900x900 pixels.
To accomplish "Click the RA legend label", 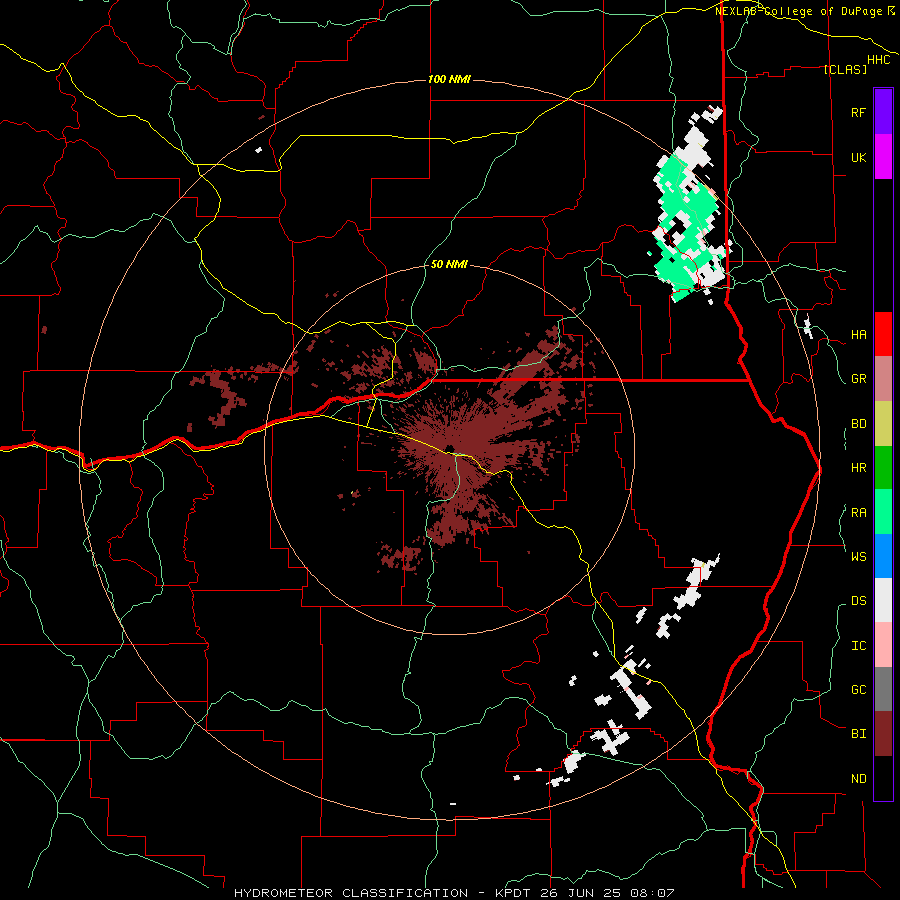I will (858, 513).
